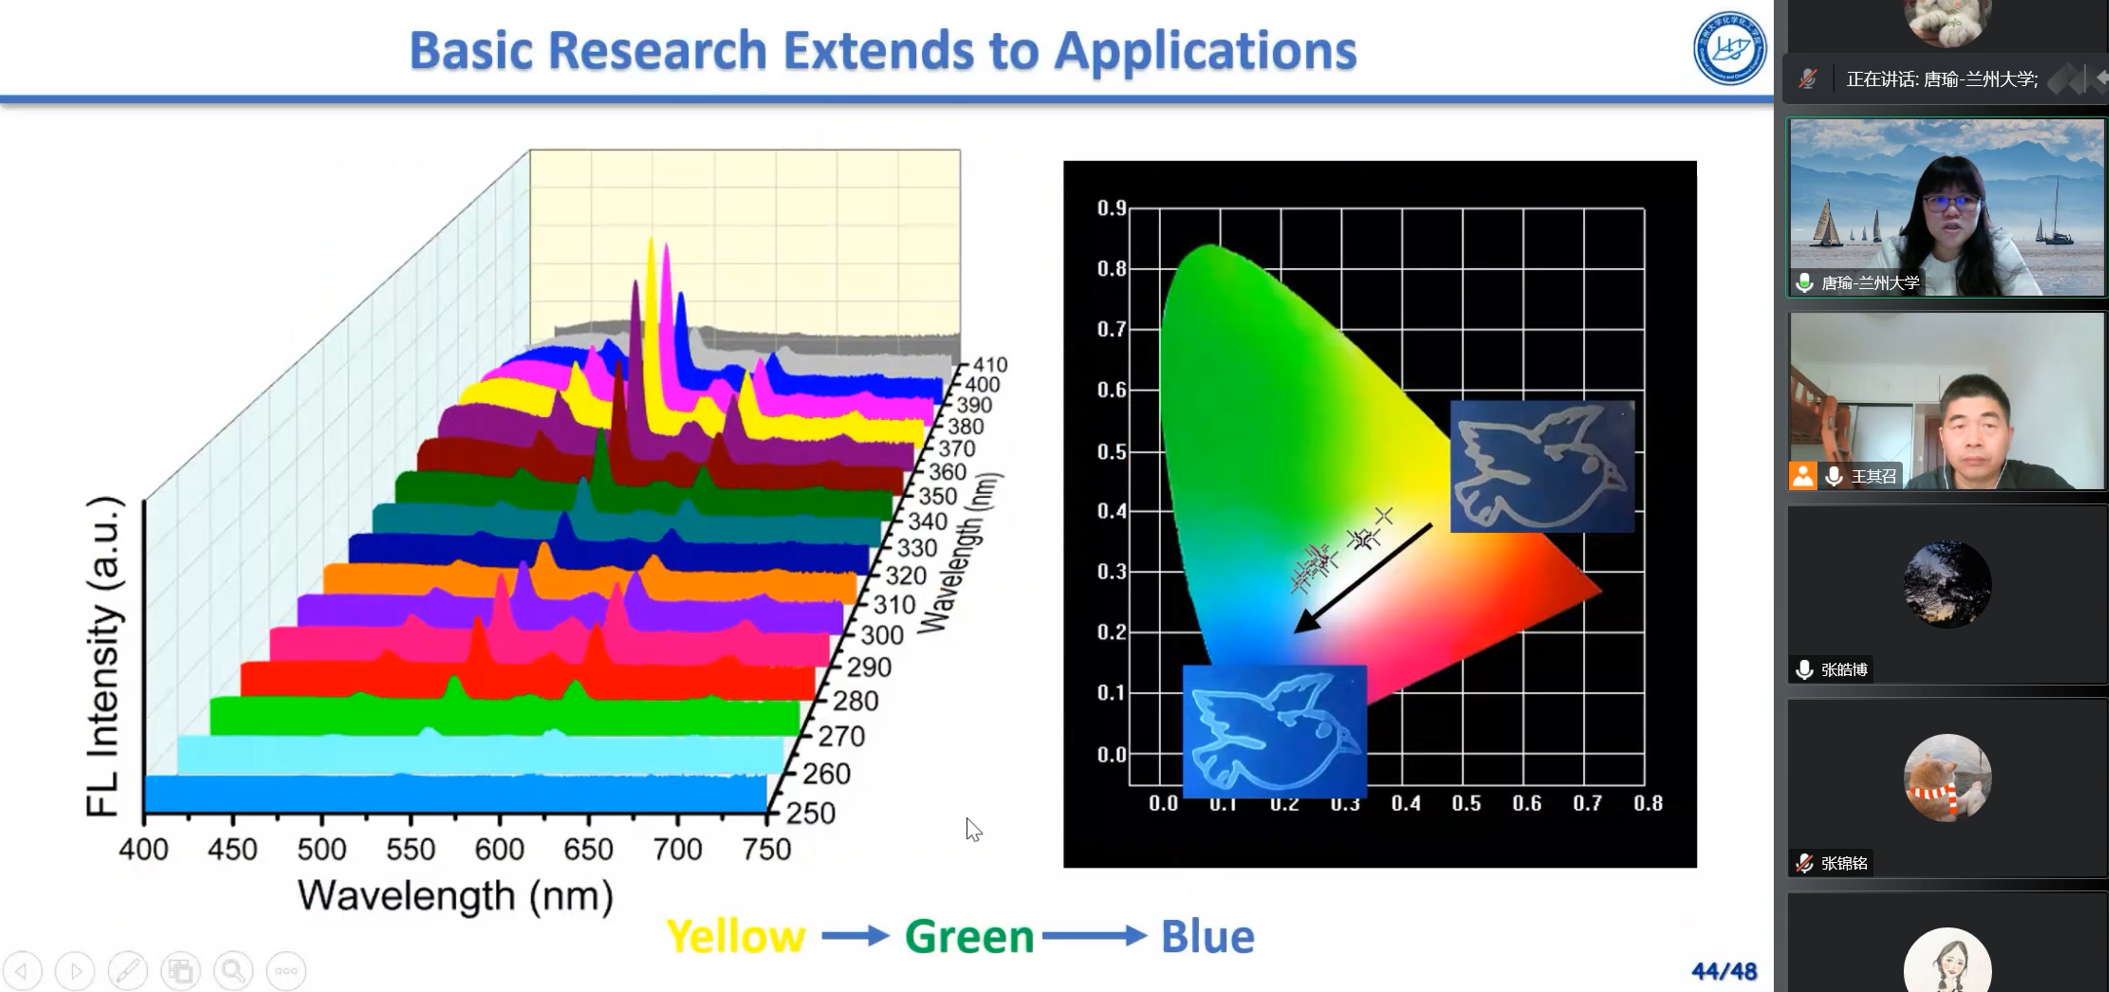Viewport: 2109px width, 992px height.
Task: Click the upper bird image on chromaticity chart
Action: click(1541, 466)
